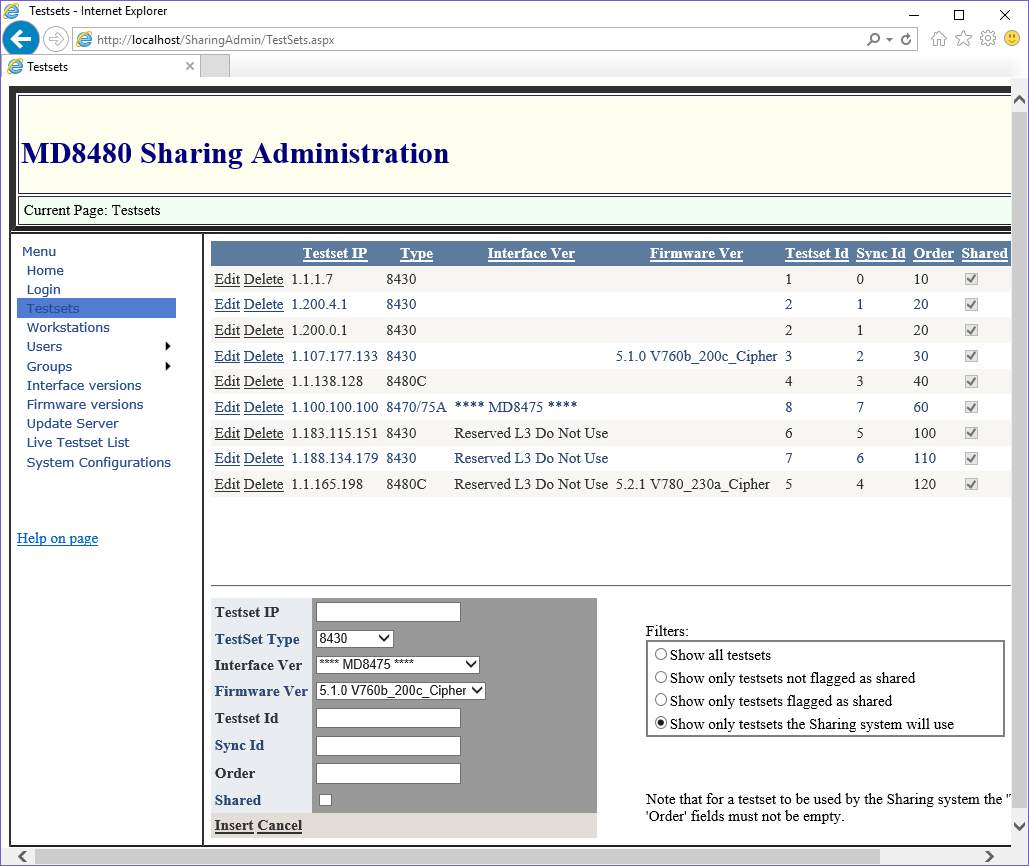1029x866 pixels.
Task: Open Home in the side menu
Action: tap(45, 270)
